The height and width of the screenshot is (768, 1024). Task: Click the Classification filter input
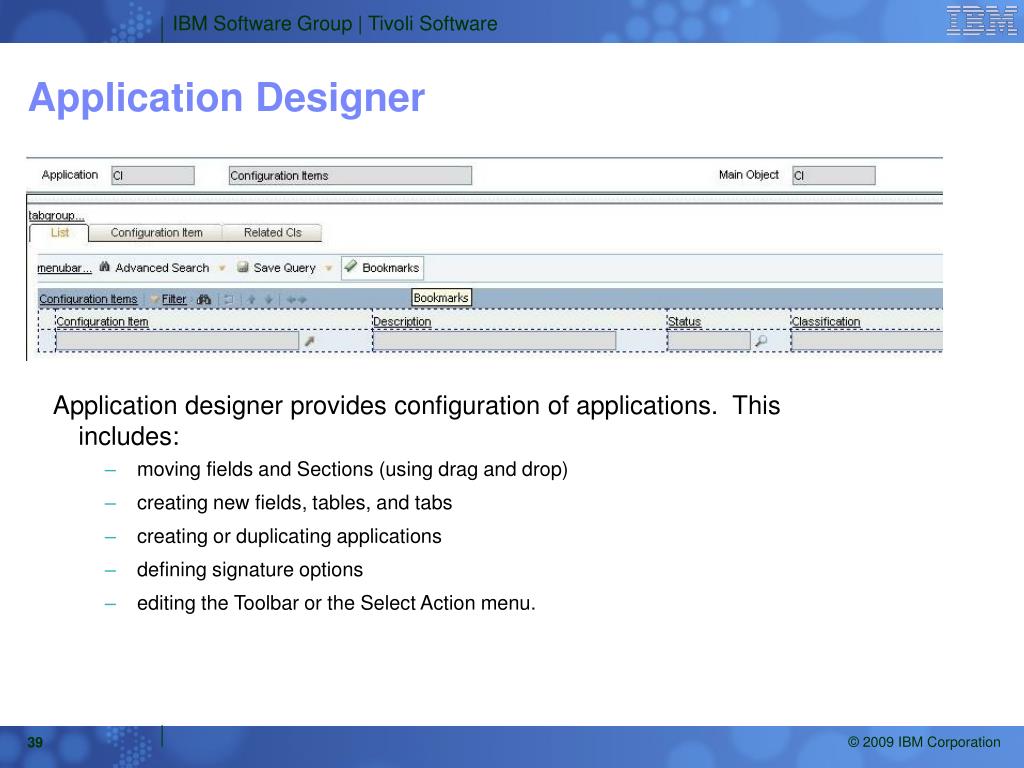coord(867,340)
